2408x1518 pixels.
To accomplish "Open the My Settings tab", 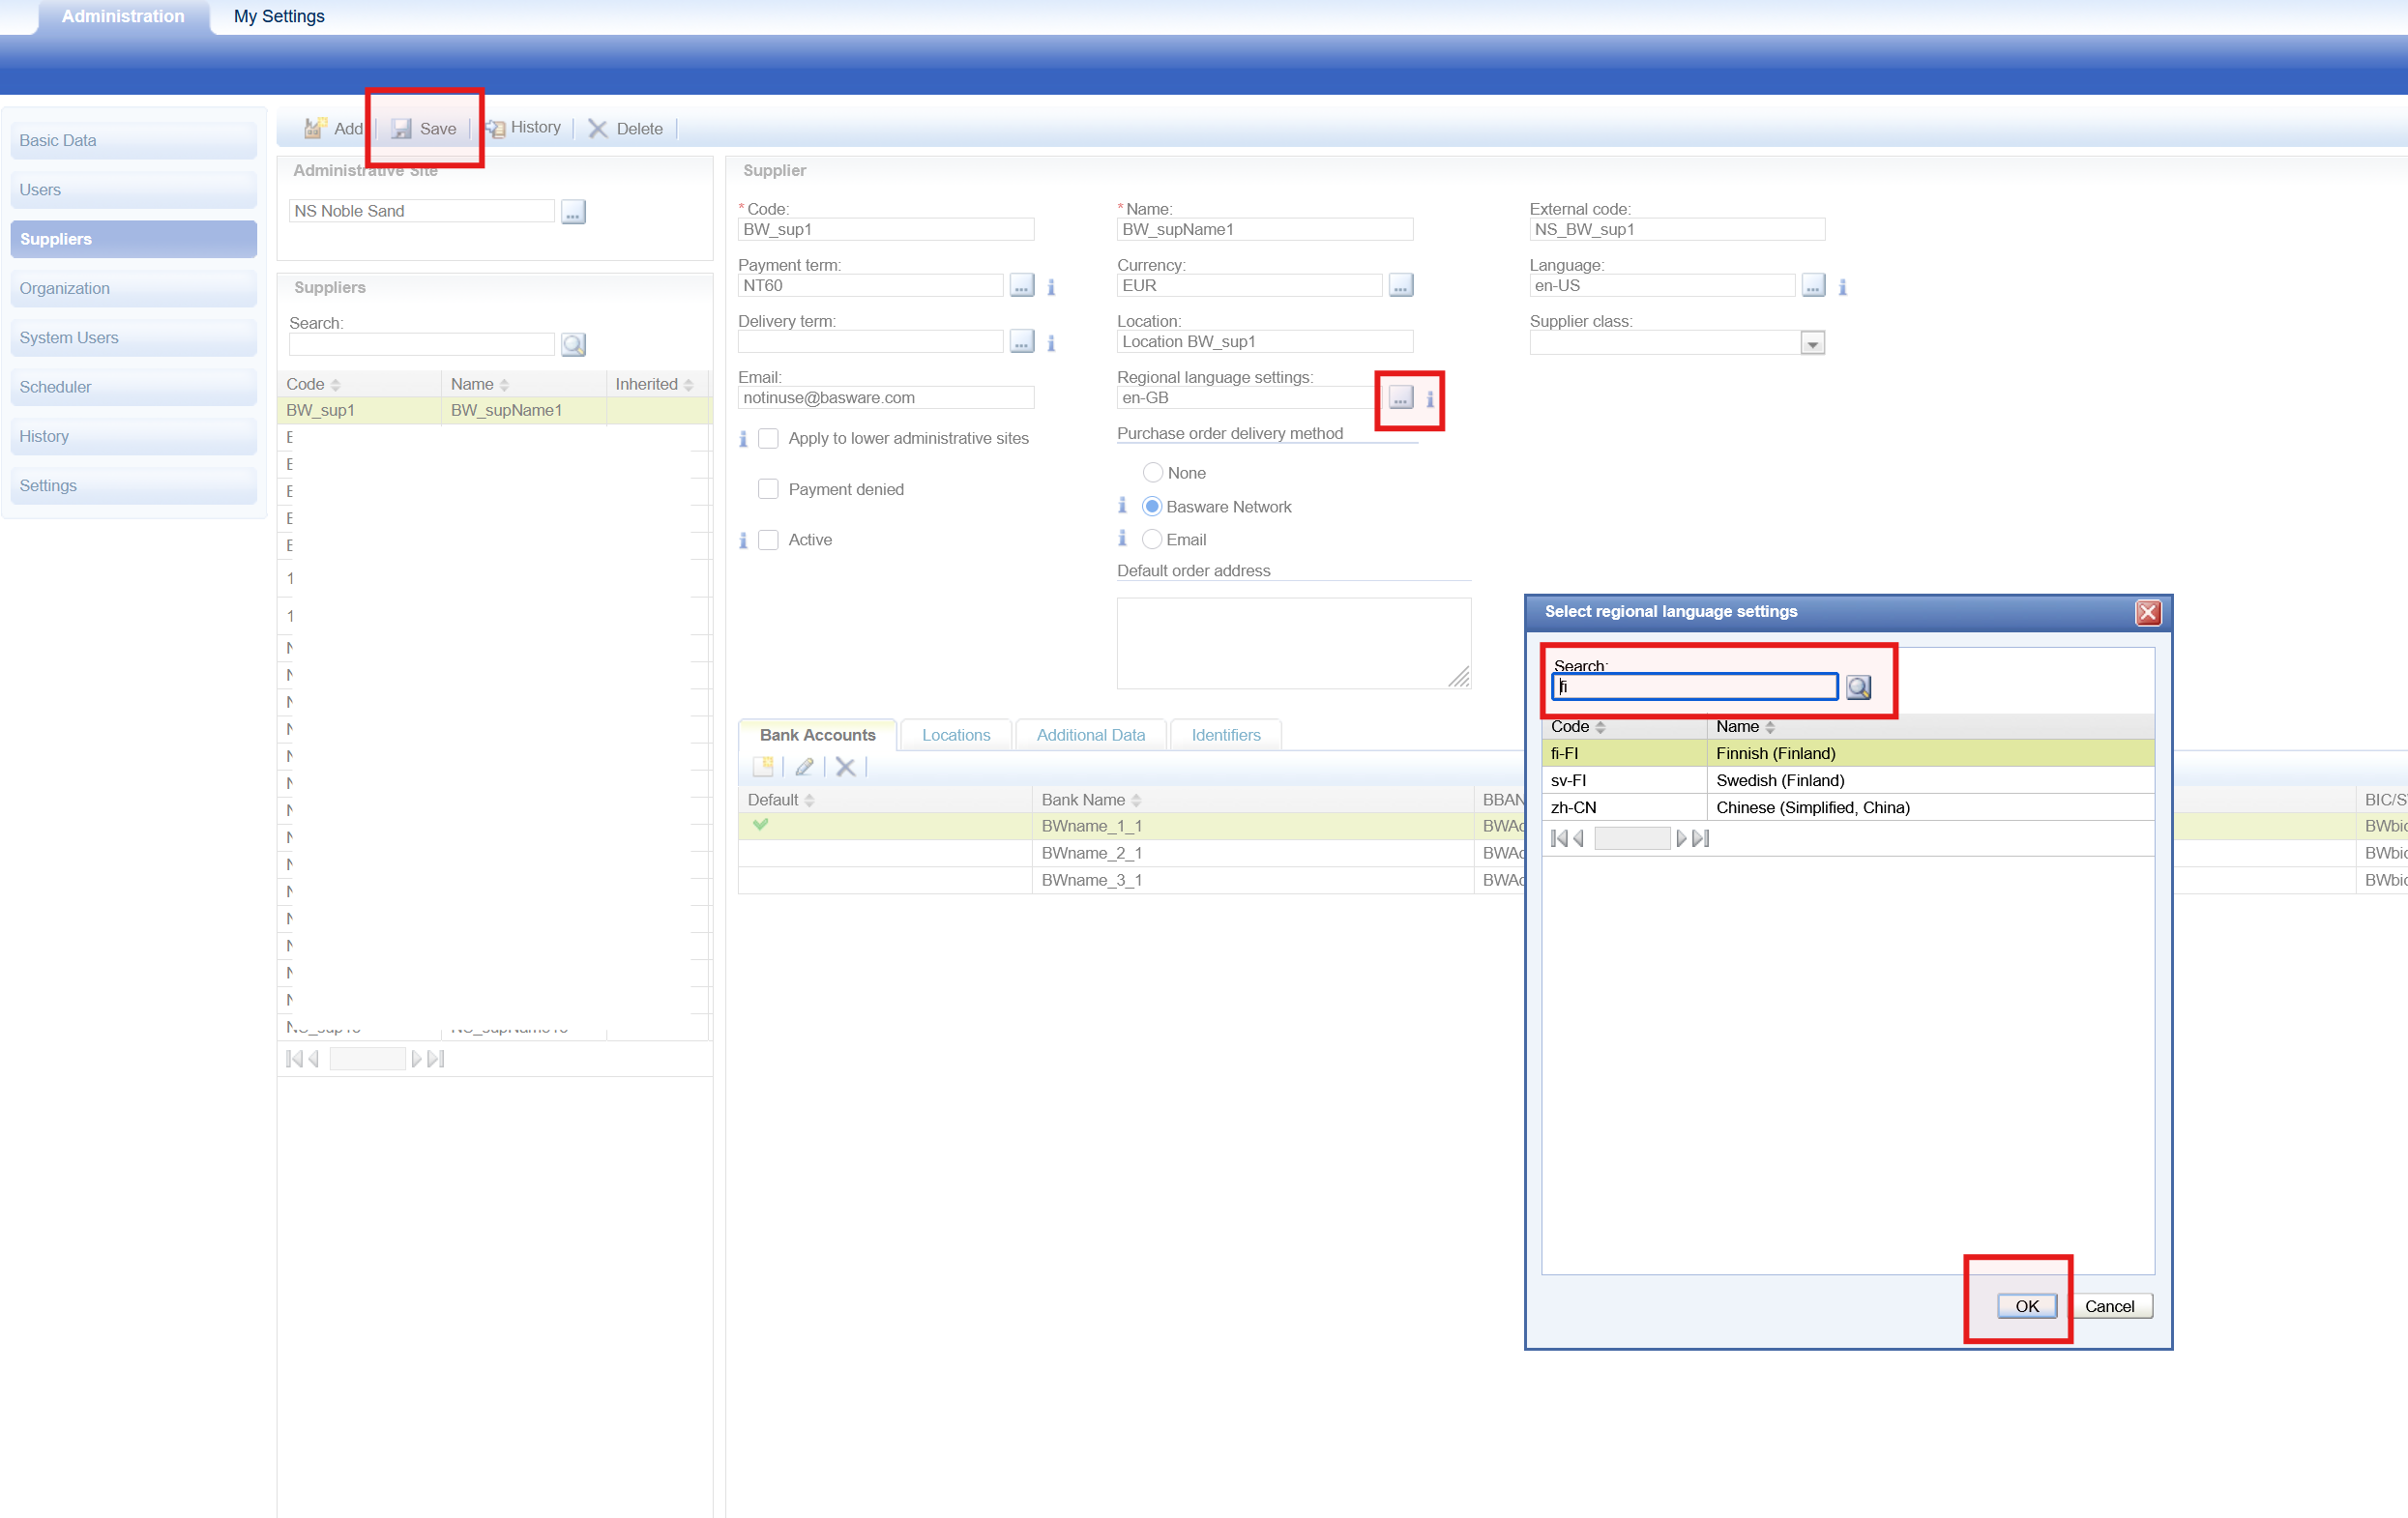I will pyautogui.click(x=279, y=16).
